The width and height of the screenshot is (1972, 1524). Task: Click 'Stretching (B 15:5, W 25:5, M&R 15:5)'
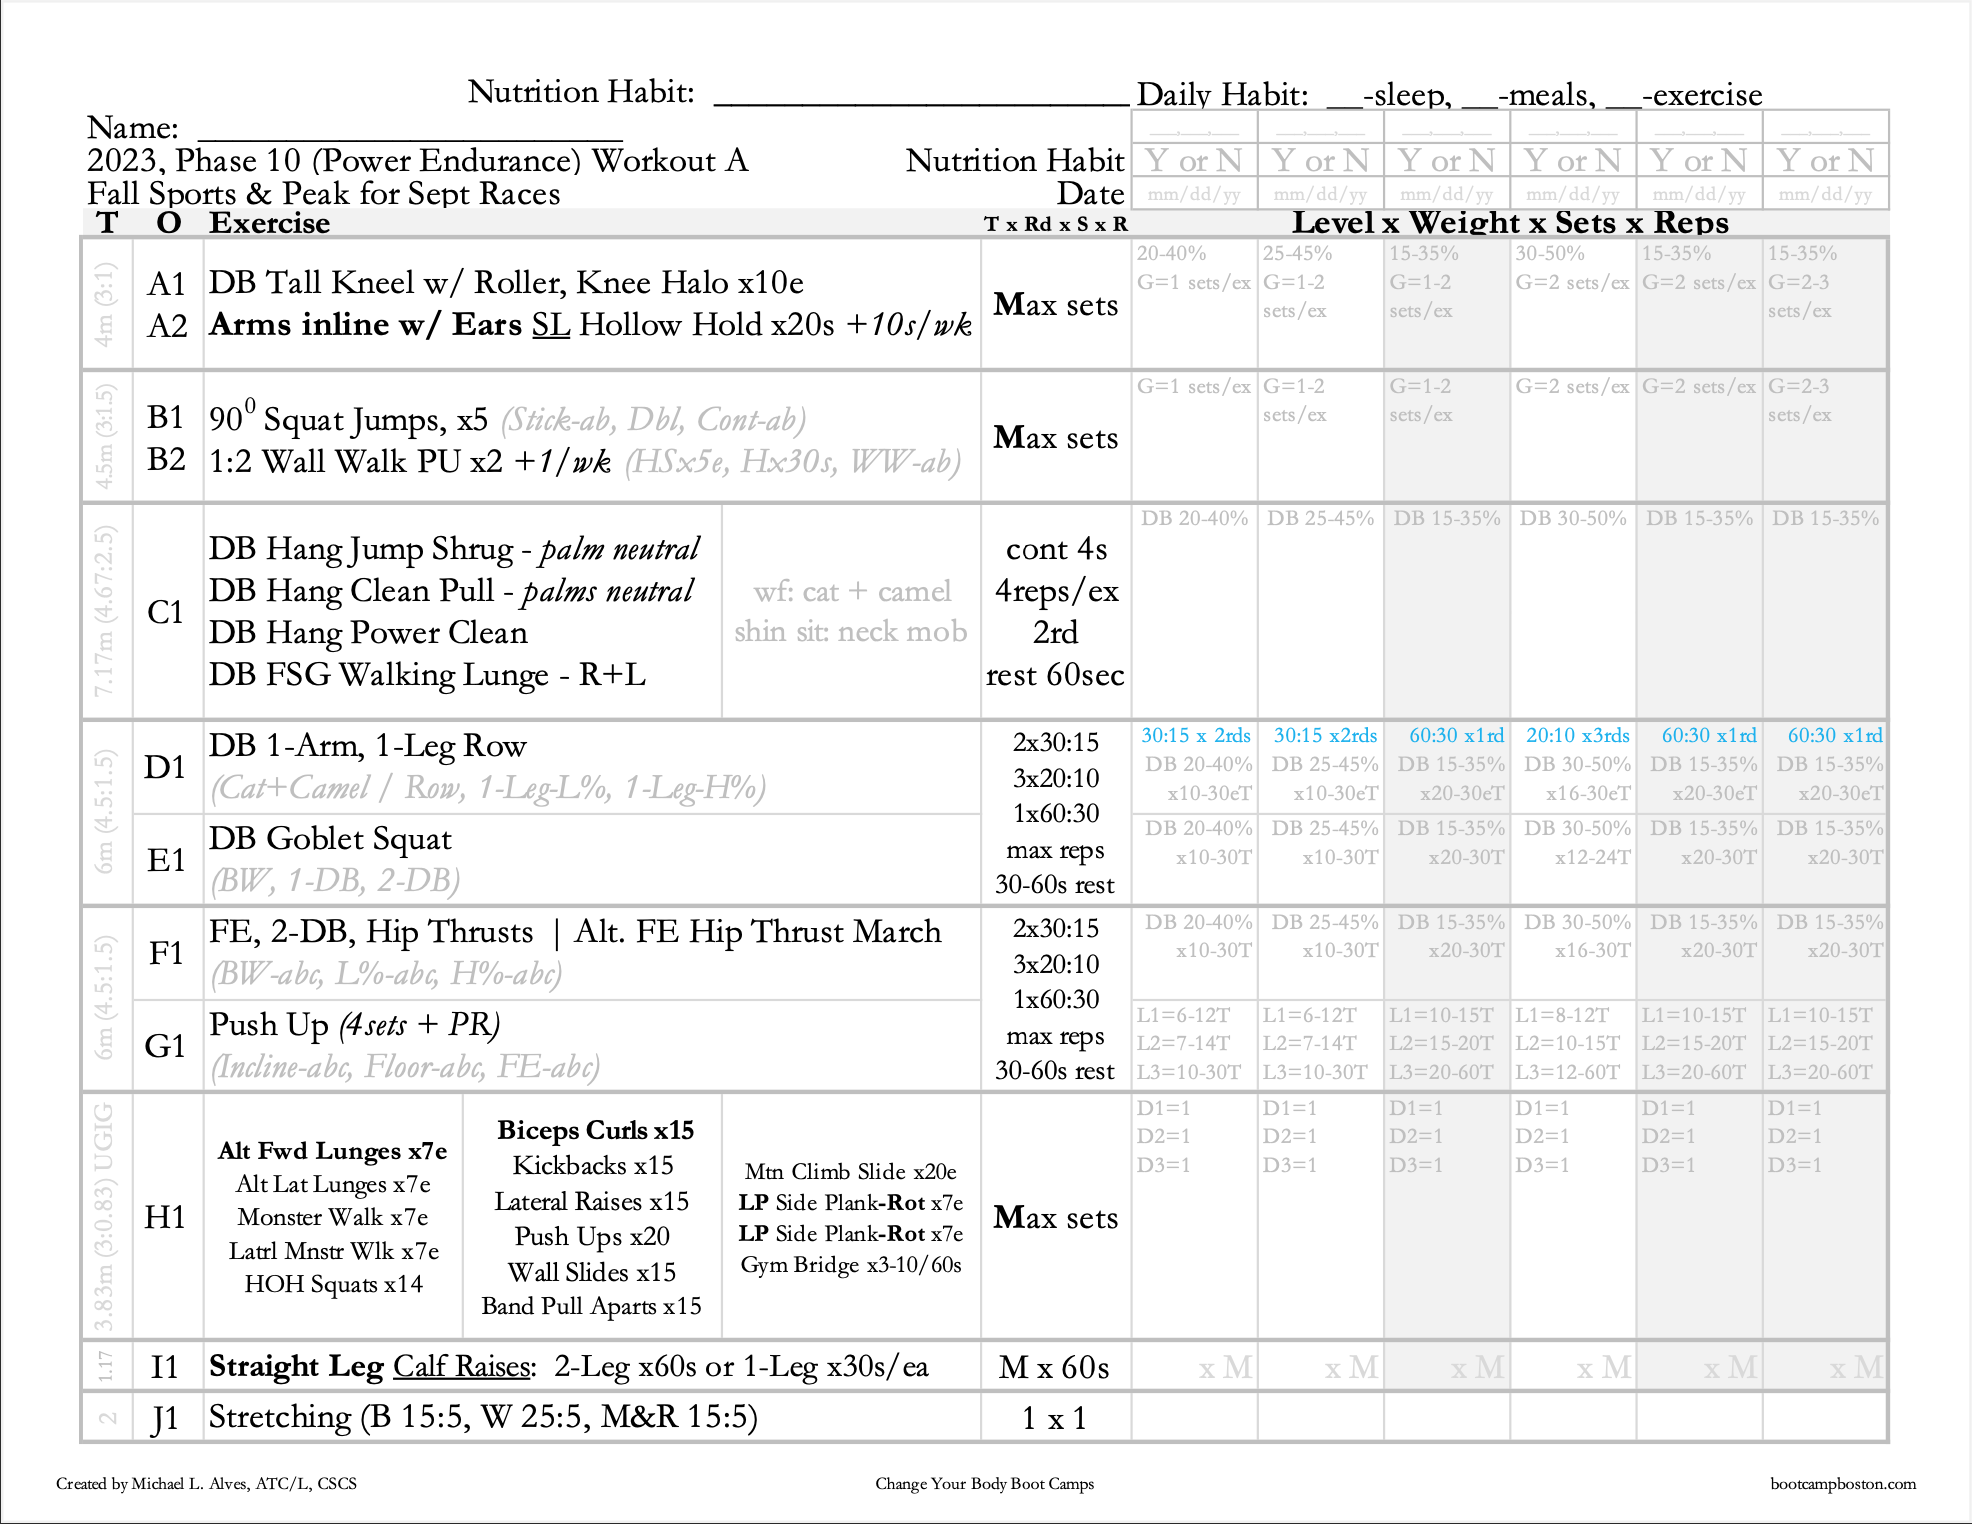click(x=483, y=1418)
